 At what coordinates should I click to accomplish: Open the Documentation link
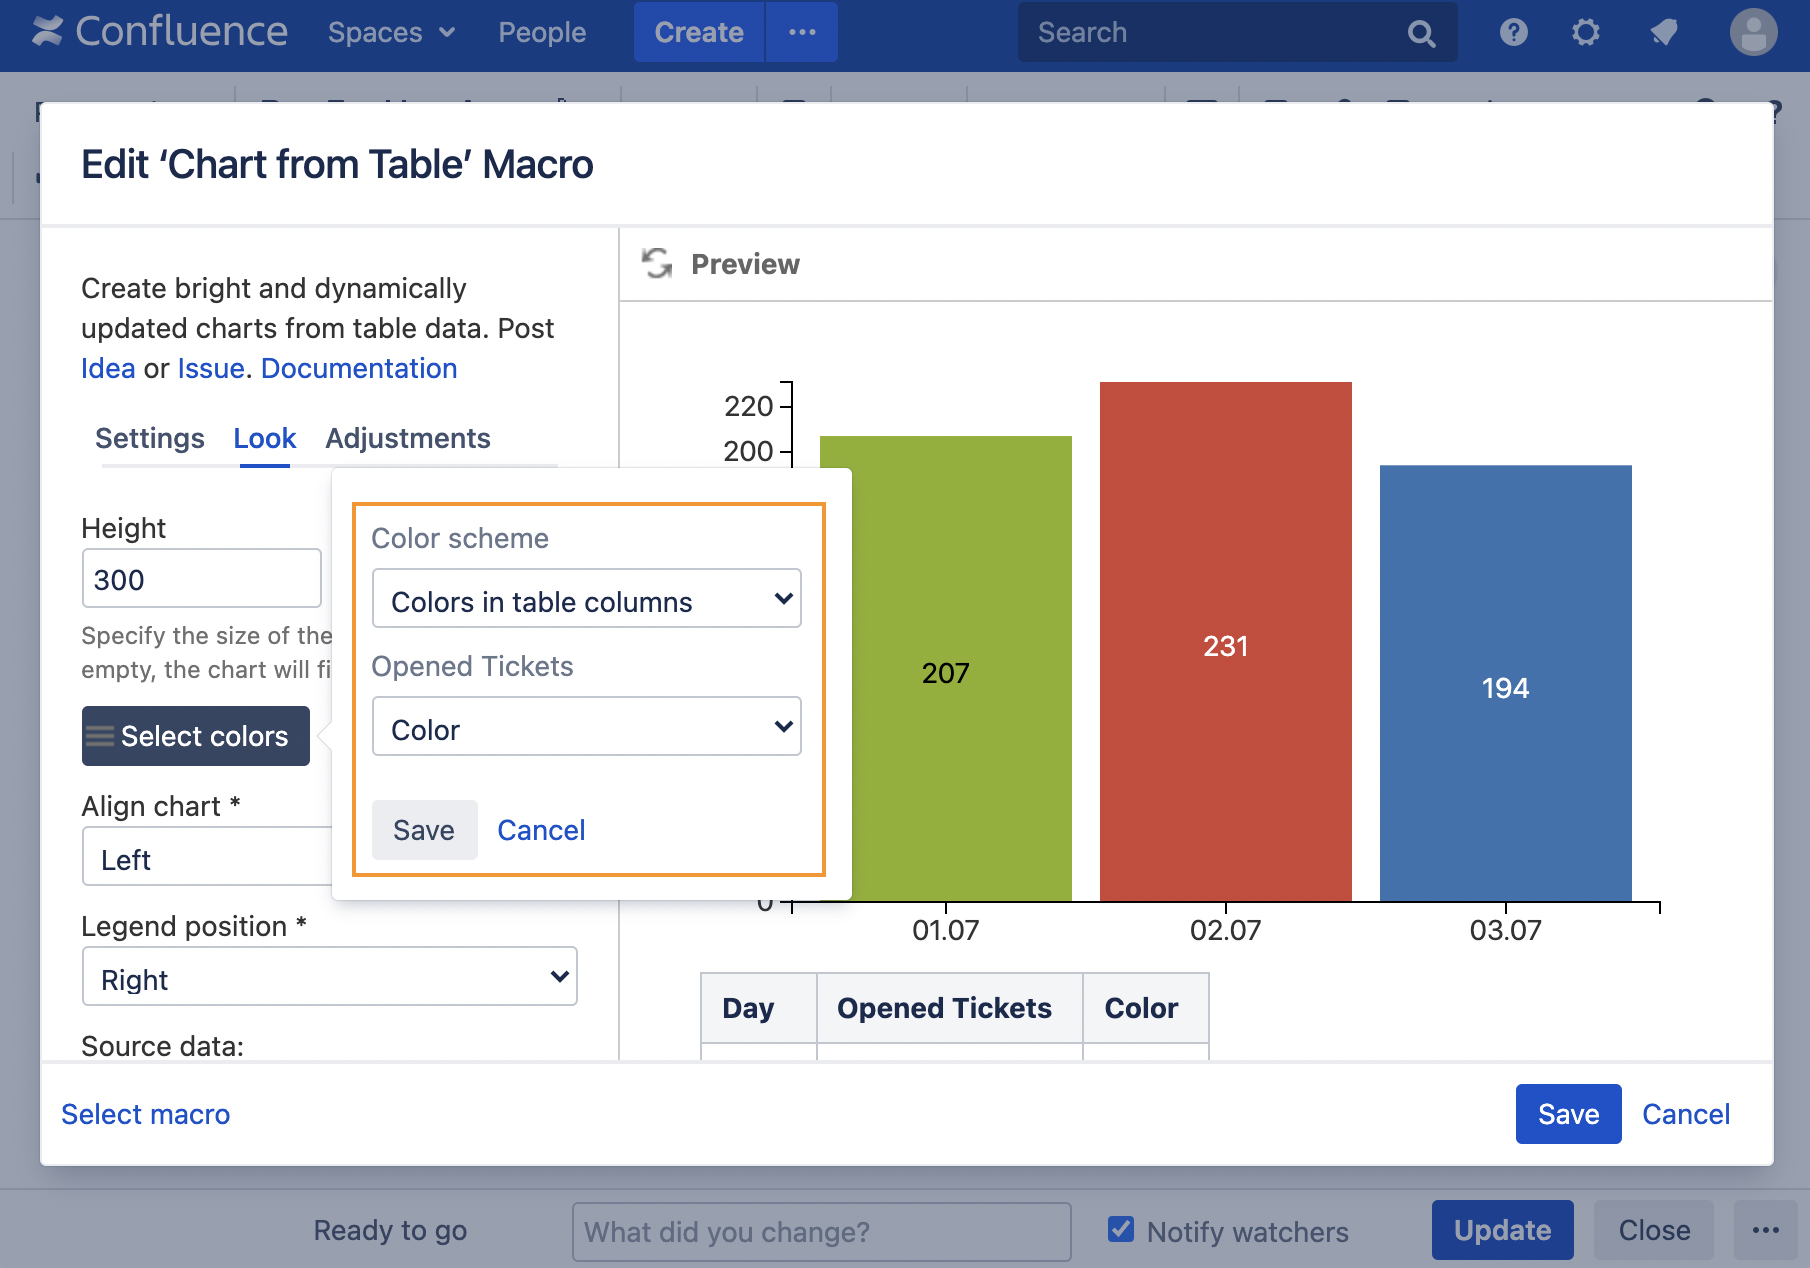pyautogui.click(x=359, y=369)
